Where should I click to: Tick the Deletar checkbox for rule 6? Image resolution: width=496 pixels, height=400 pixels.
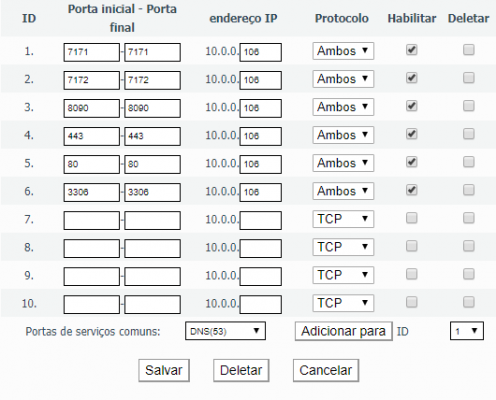(x=469, y=190)
